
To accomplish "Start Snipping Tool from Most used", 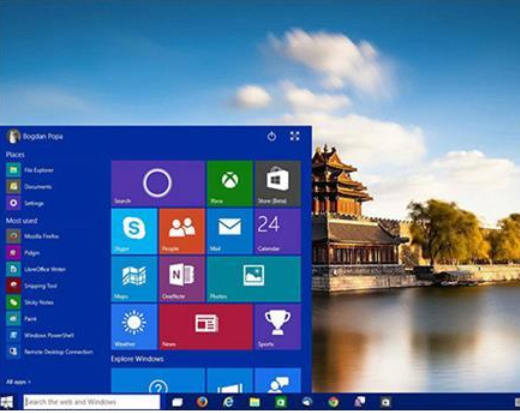I will pos(32,286).
